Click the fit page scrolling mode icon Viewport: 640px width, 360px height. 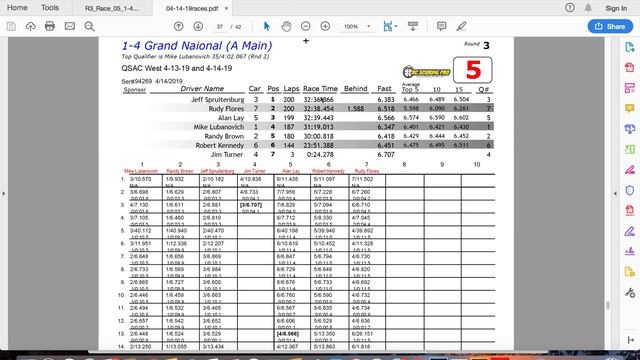[387, 27]
